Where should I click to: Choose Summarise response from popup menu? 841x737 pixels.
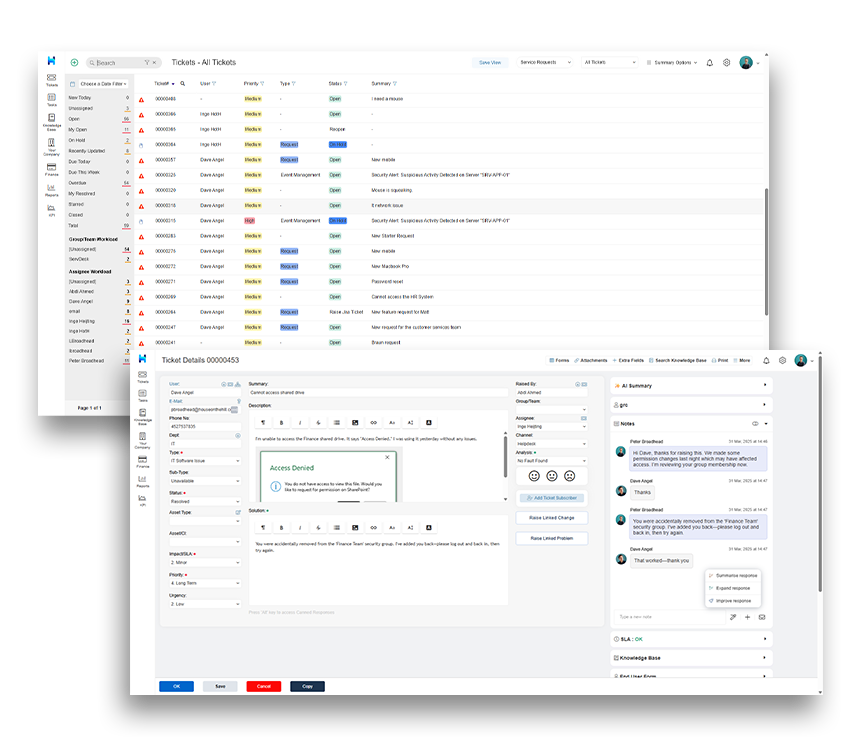(733, 576)
